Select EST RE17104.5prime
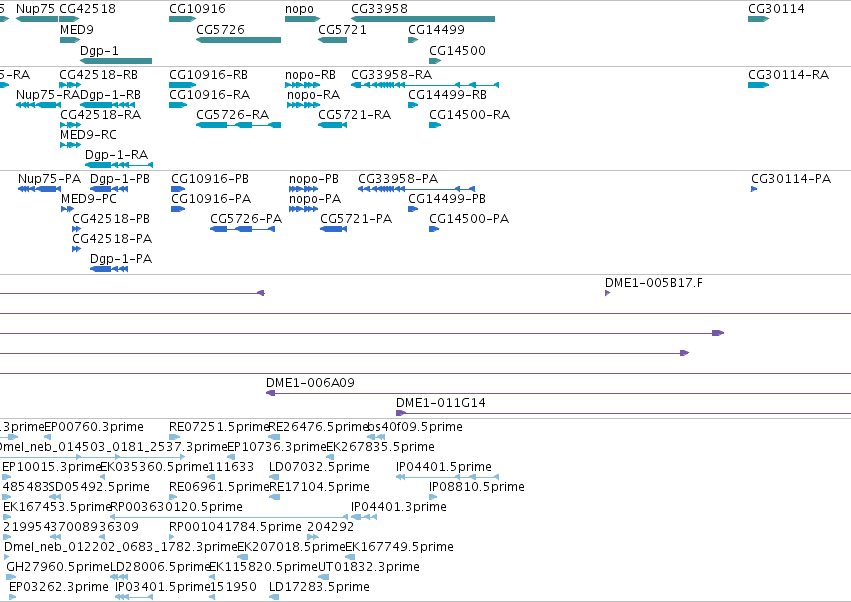The width and height of the screenshot is (851, 602). pos(319,487)
